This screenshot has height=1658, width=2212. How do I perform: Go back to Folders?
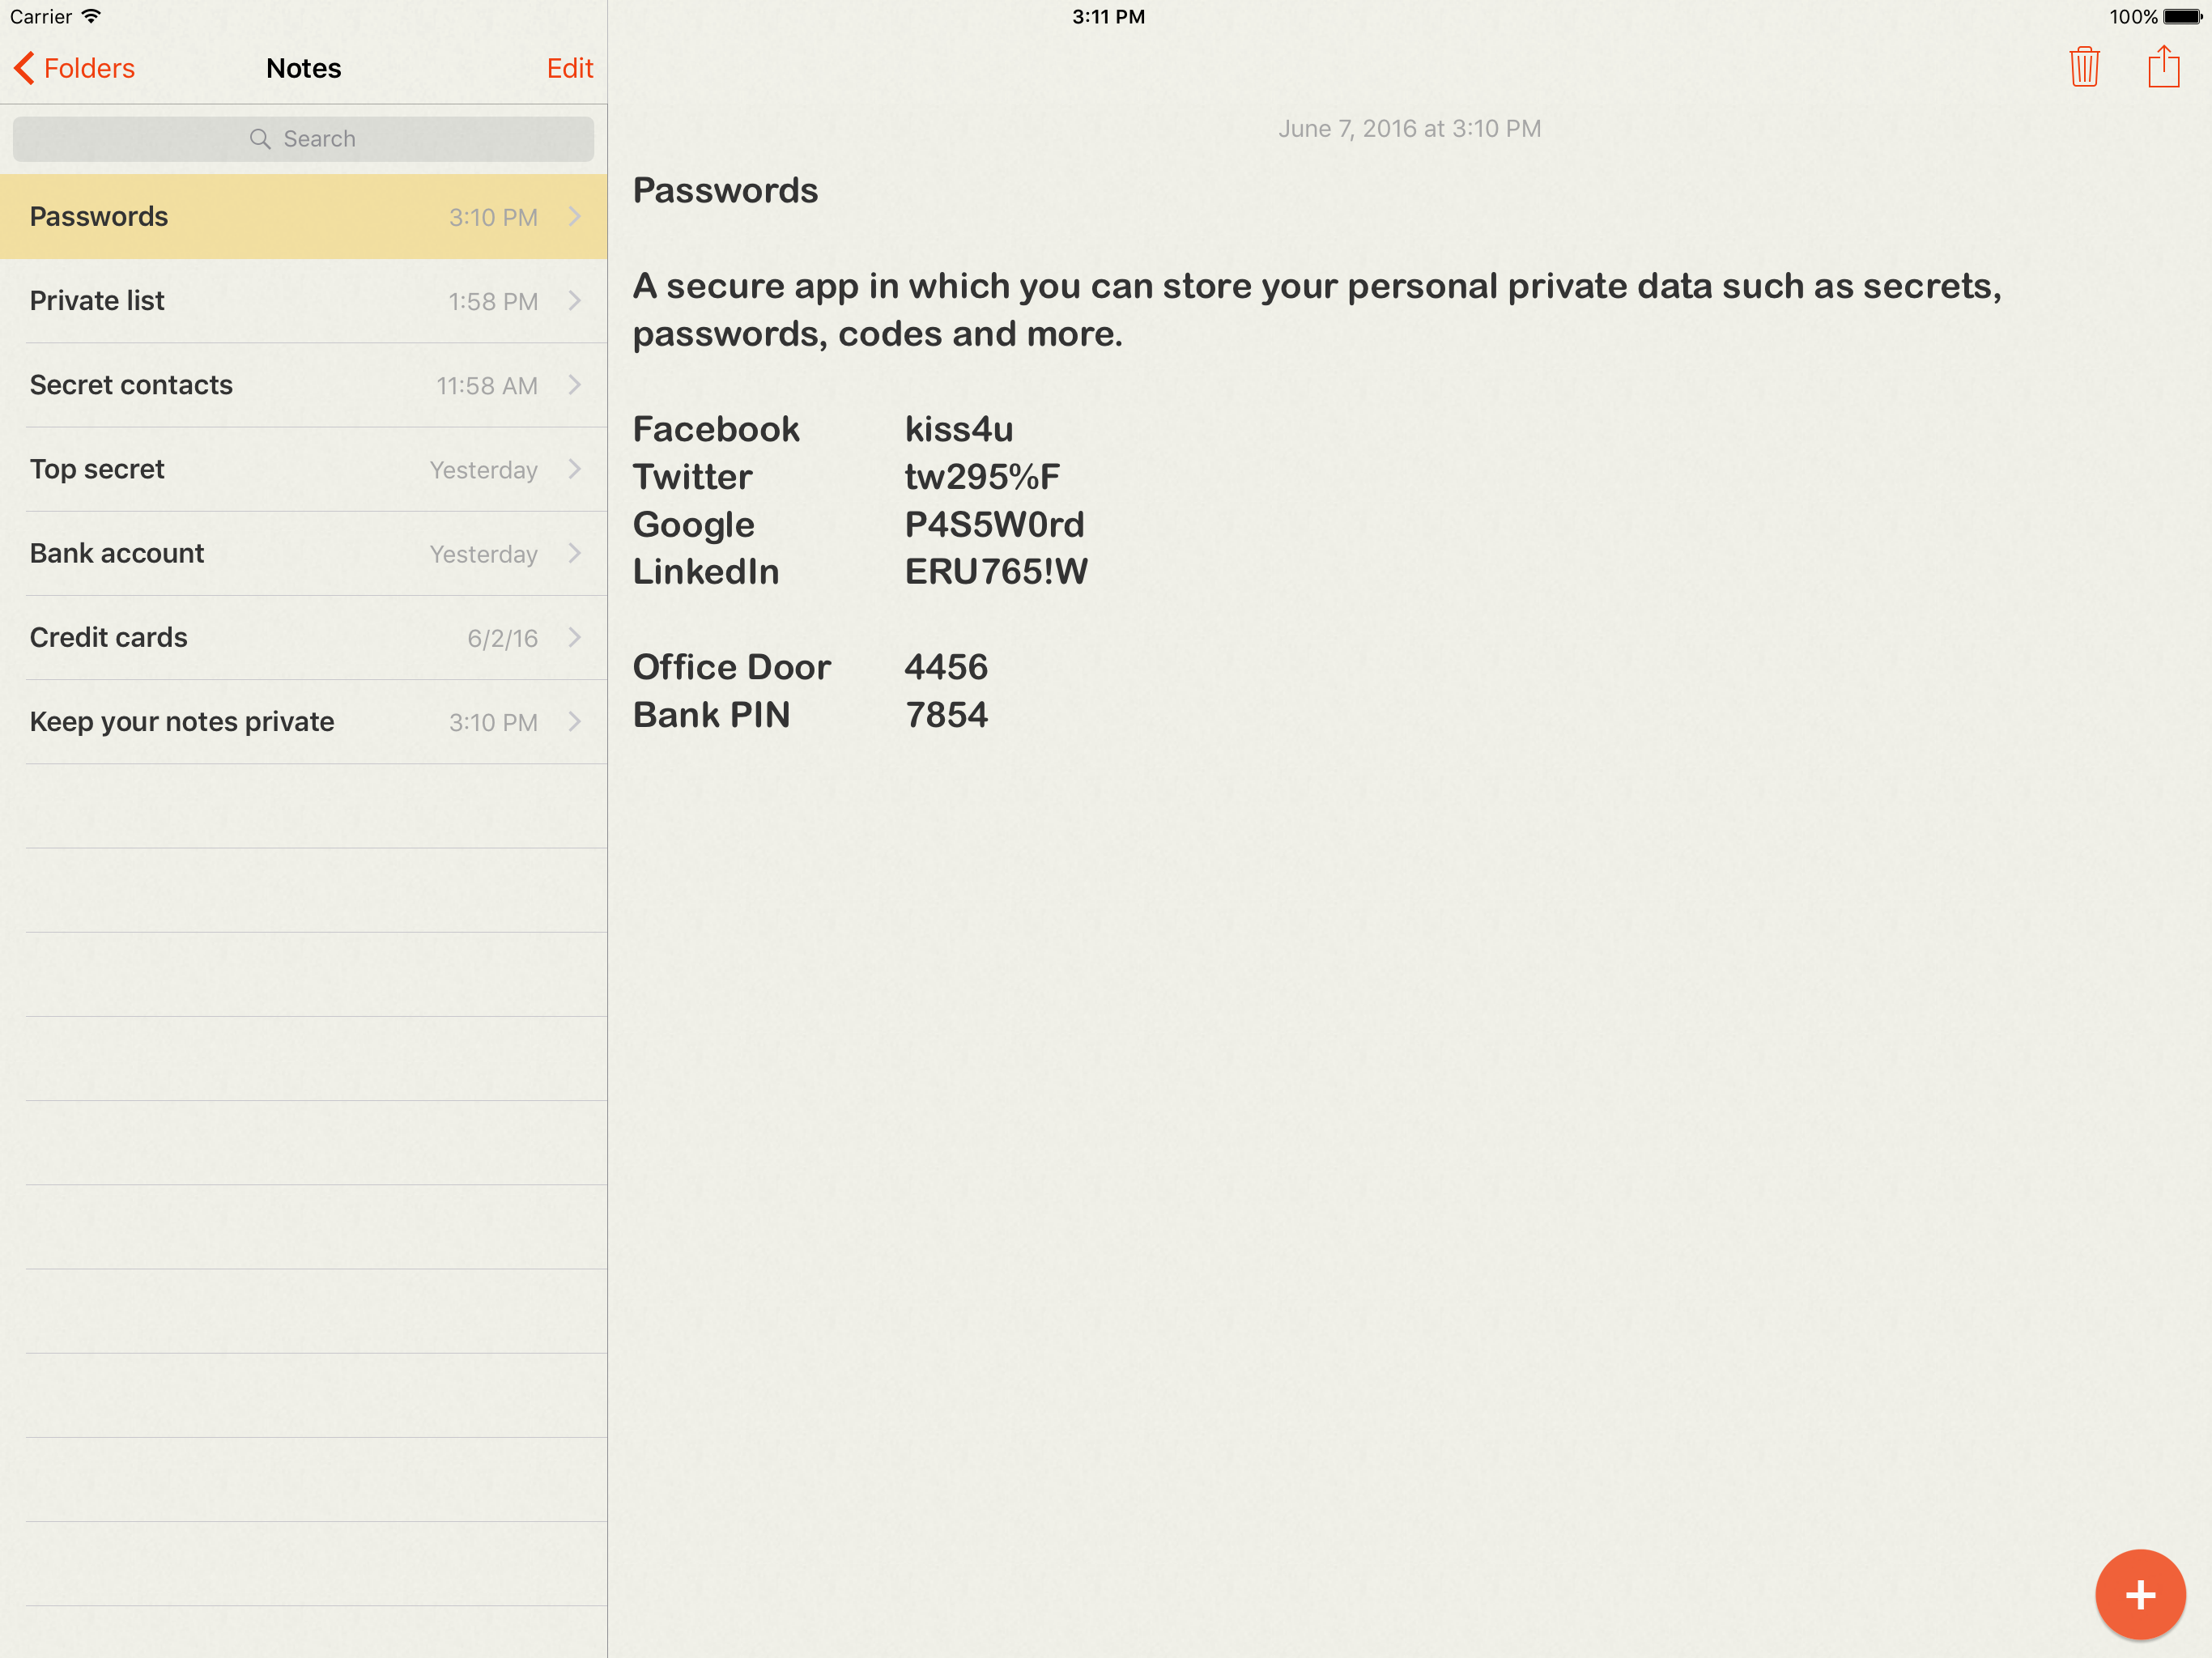pos(88,68)
